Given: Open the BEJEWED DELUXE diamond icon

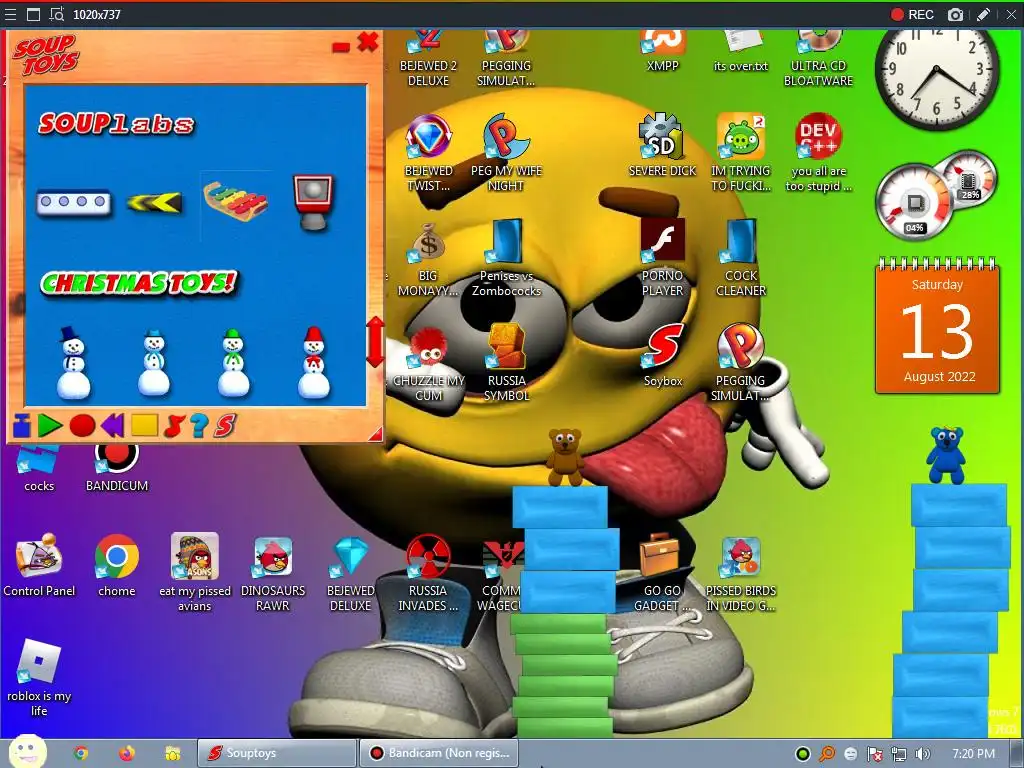Looking at the screenshot, I should 351,573.
